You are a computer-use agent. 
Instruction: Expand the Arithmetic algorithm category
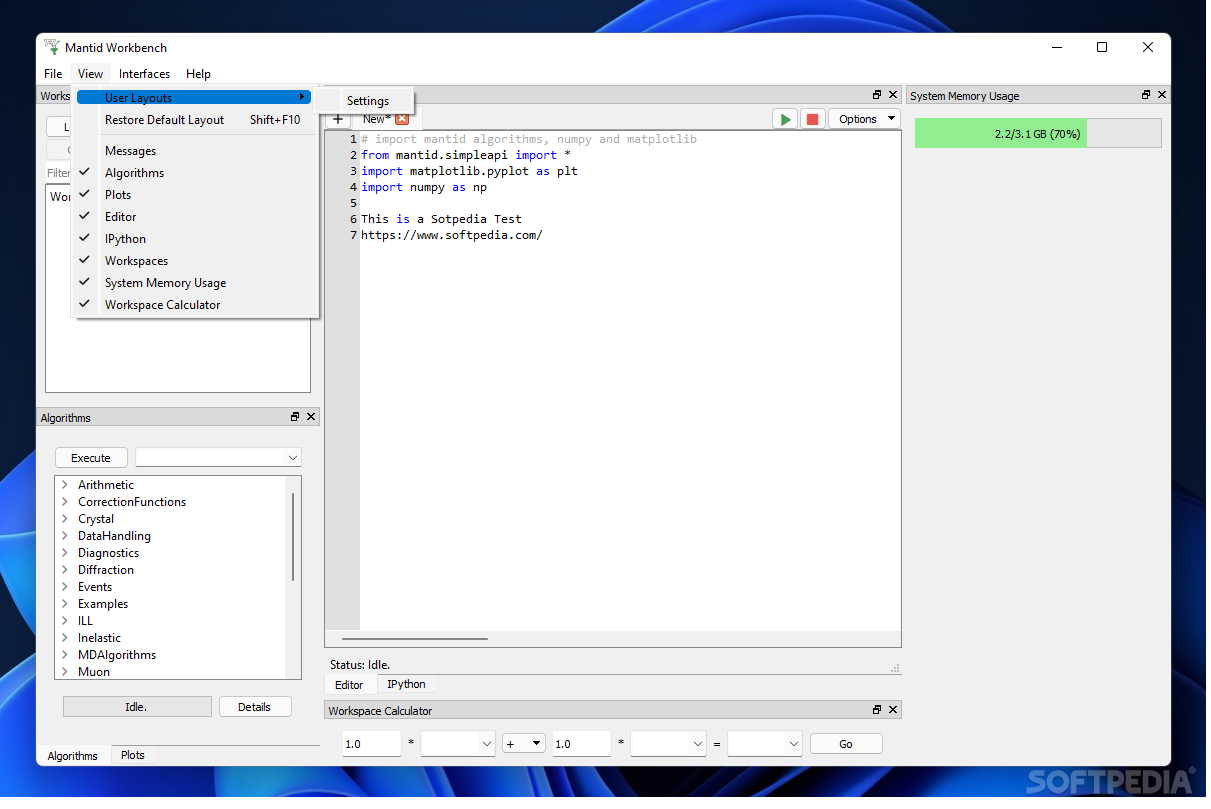click(x=65, y=485)
